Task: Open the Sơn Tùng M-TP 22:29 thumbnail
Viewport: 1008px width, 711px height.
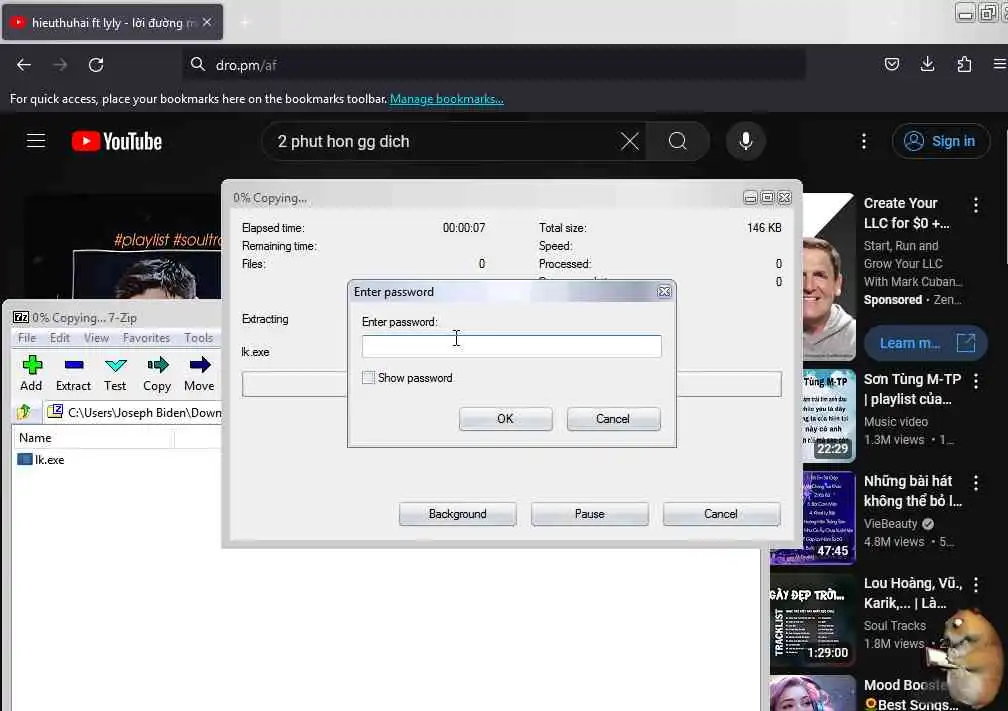Action: (x=829, y=415)
